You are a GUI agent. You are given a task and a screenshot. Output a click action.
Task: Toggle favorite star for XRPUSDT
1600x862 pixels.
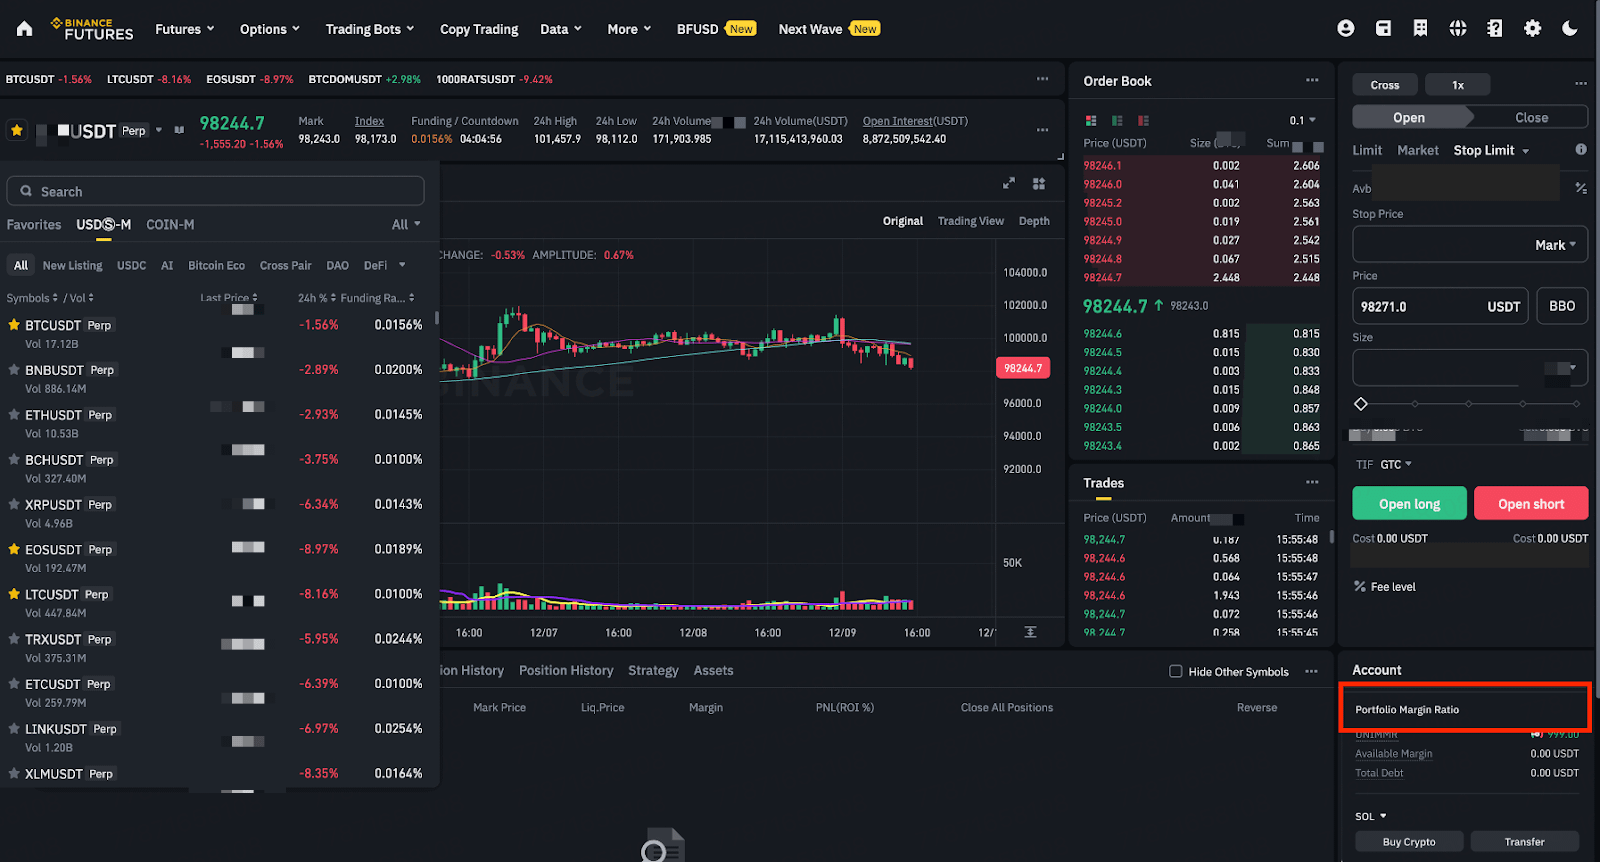click(14, 504)
